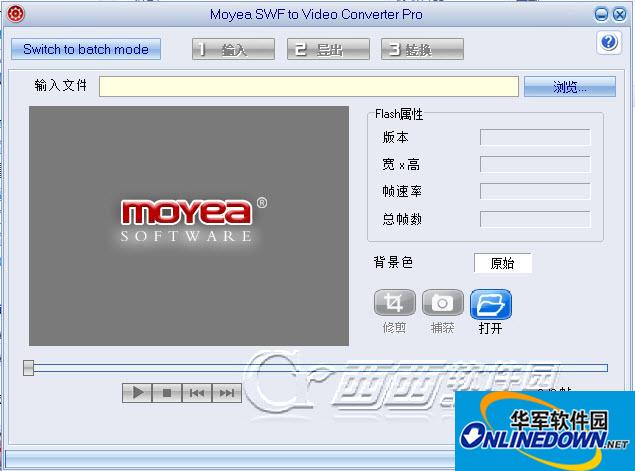635x471 pixels.
Task: Skip to the next frame
Action: 227,392
